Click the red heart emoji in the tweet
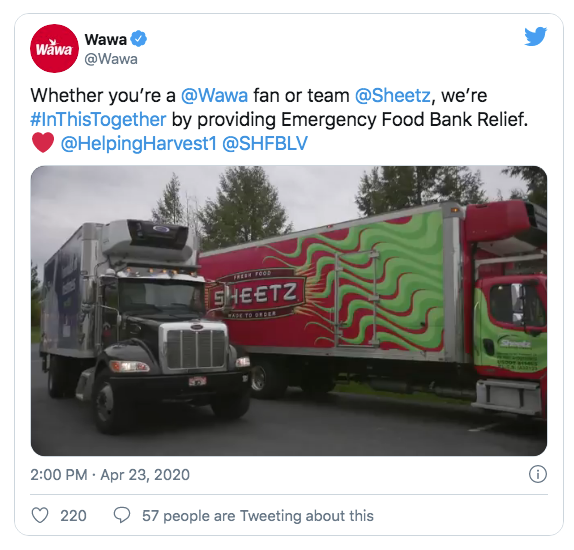 click(43, 143)
